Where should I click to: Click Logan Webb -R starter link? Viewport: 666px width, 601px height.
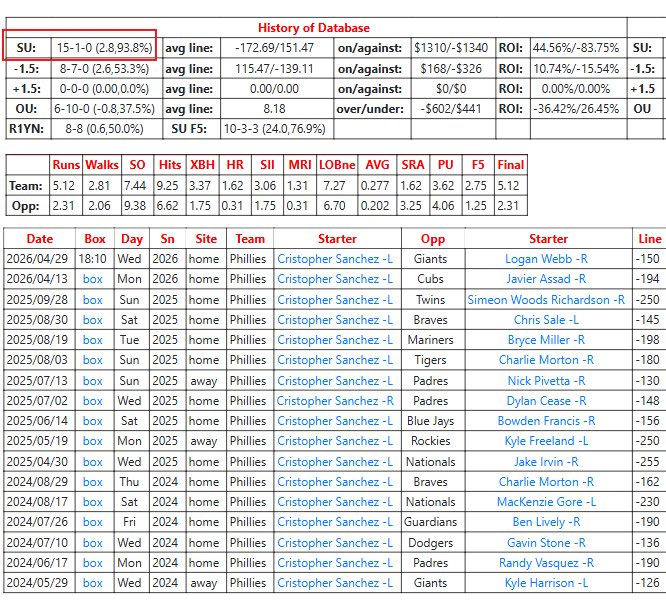pos(546,259)
